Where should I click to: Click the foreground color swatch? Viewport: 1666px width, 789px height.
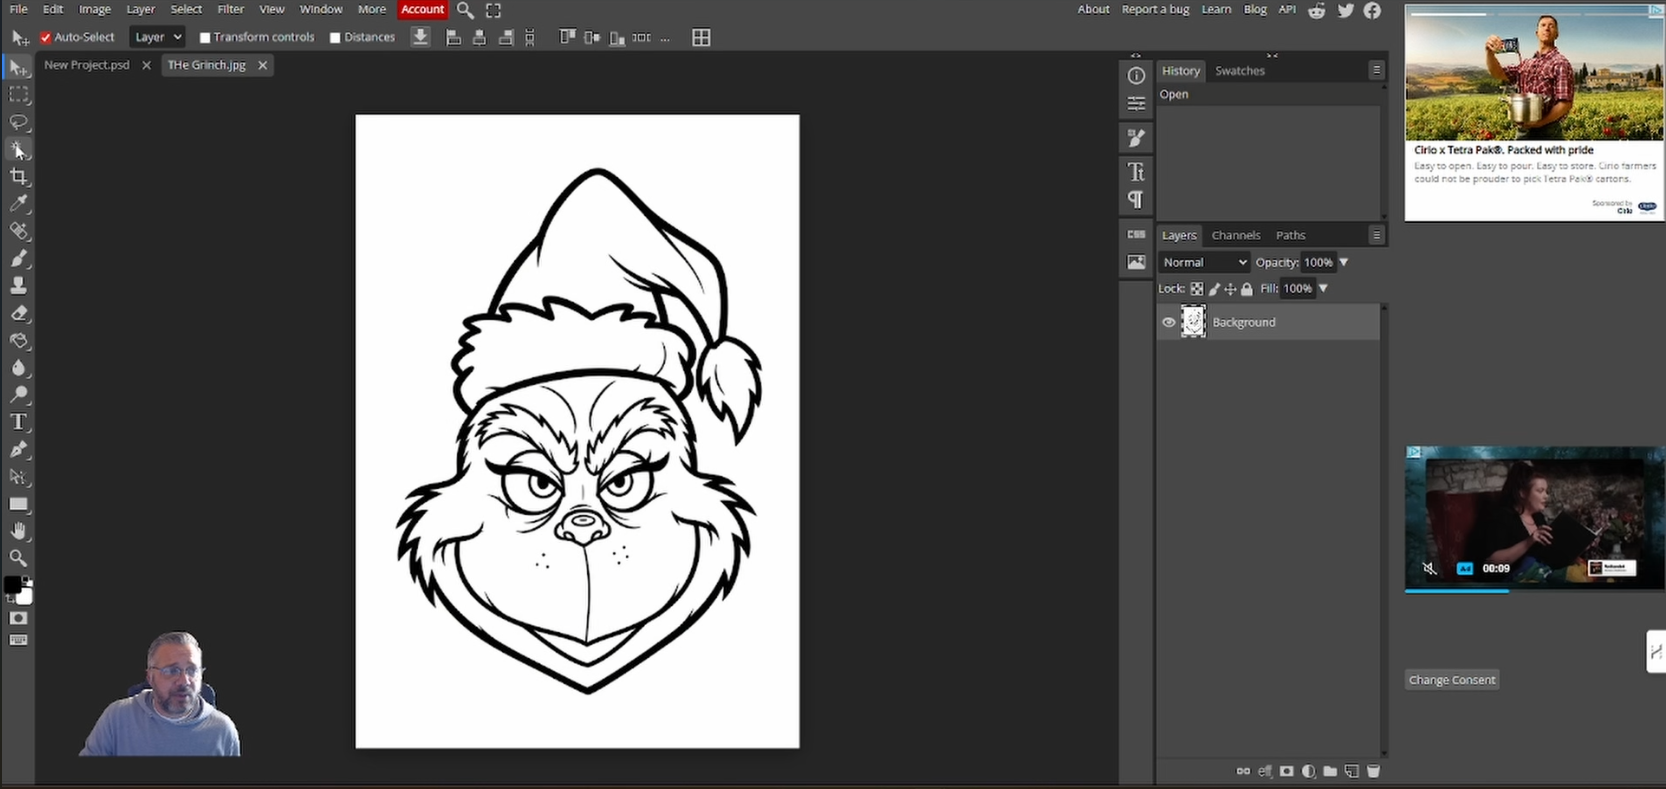click(12, 585)
